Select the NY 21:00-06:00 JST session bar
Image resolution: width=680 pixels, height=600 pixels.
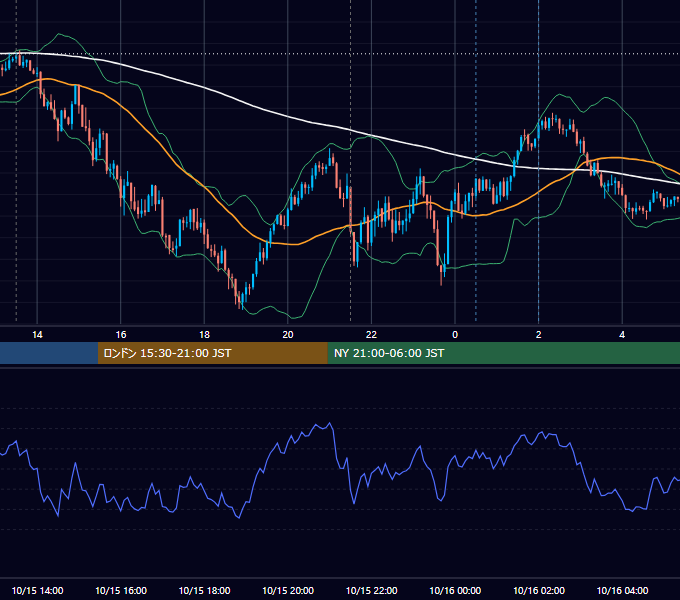[x=503, y=353]
